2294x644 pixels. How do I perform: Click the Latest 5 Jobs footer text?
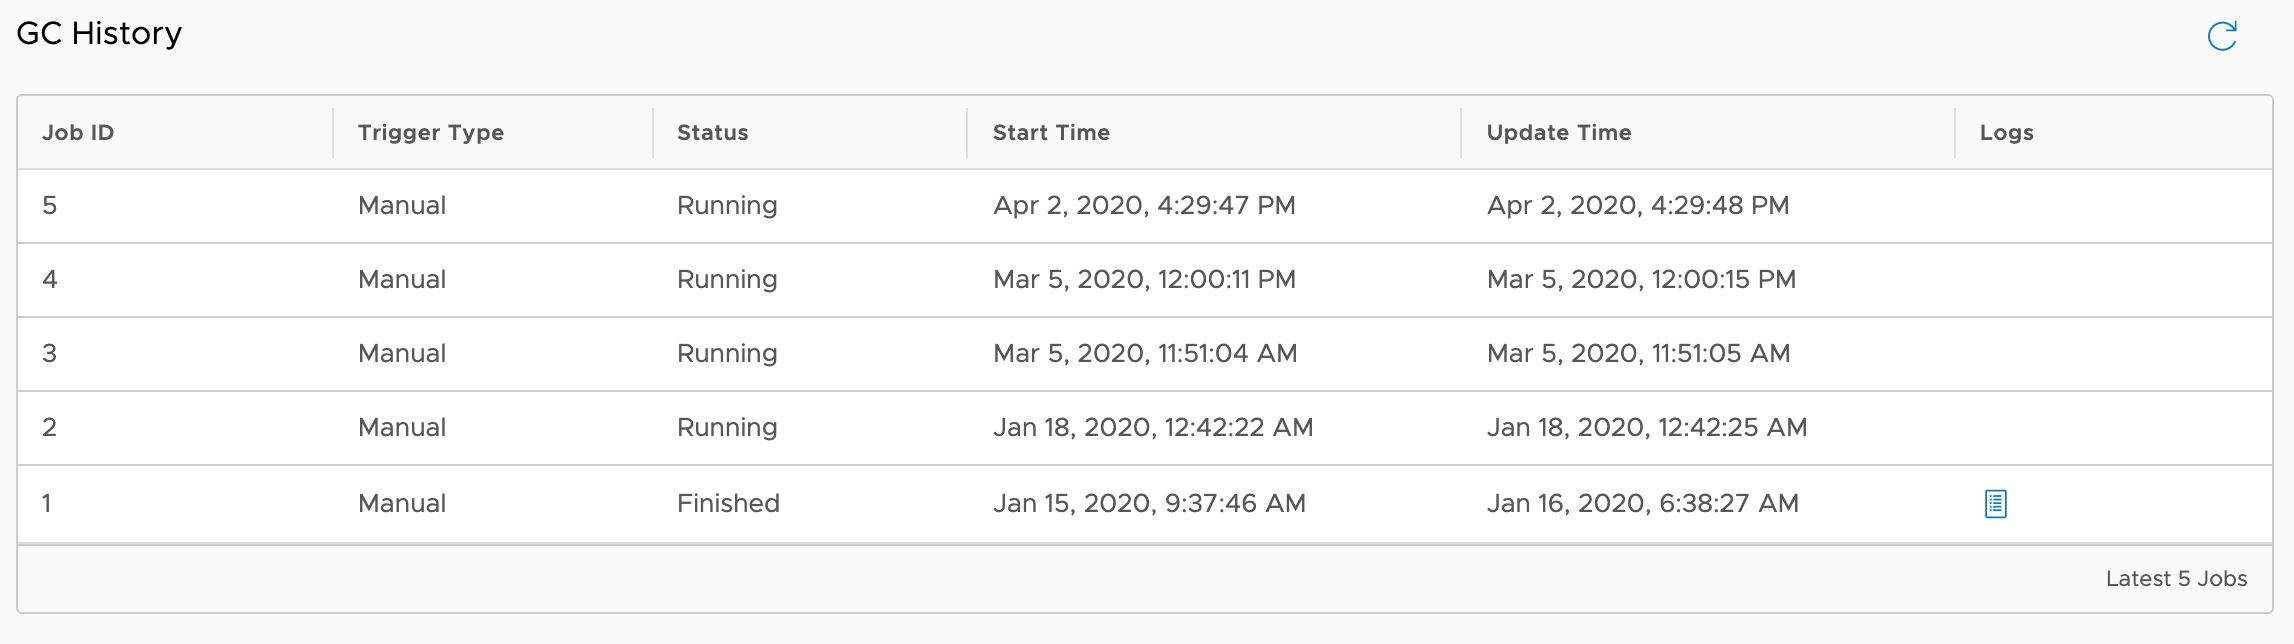point(2176,578)
